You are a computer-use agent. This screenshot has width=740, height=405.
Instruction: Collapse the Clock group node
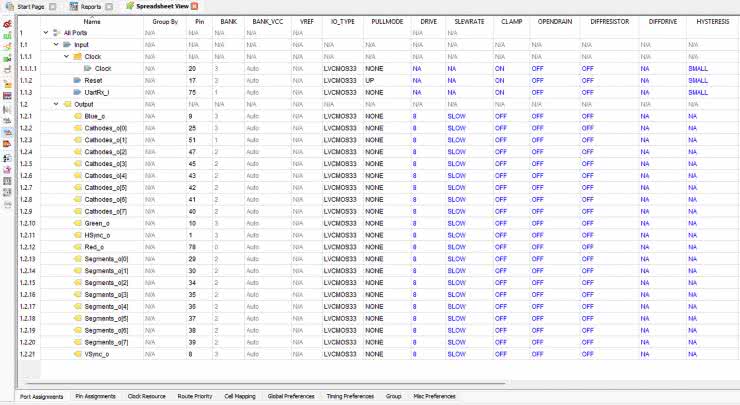pos(66,57)
